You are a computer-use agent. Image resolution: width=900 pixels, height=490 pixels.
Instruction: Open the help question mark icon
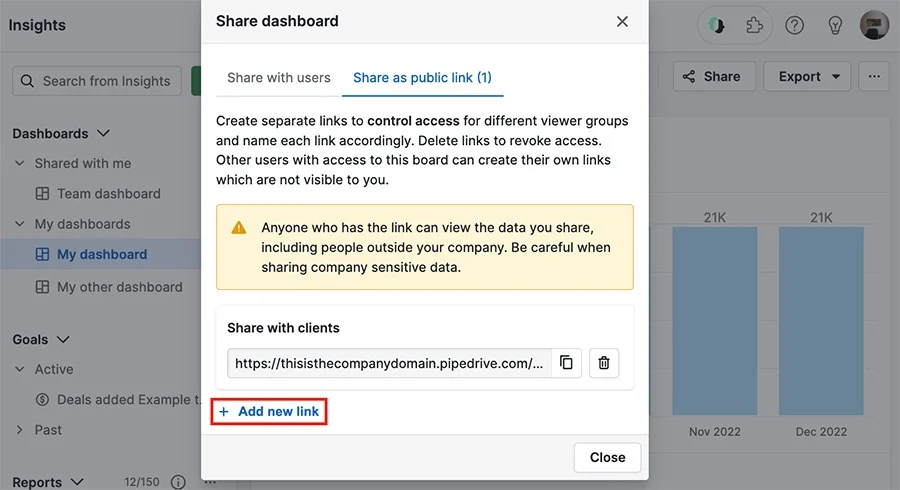pos(794,25)
